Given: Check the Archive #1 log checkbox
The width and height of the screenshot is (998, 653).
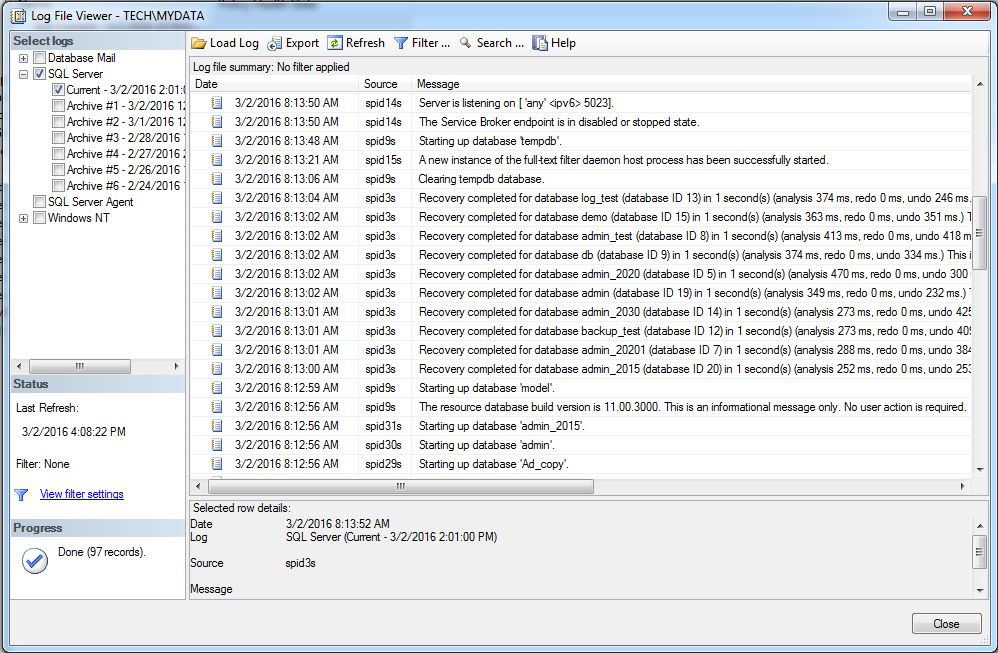Looking at the screenshot, I should (x=58, y=106).
